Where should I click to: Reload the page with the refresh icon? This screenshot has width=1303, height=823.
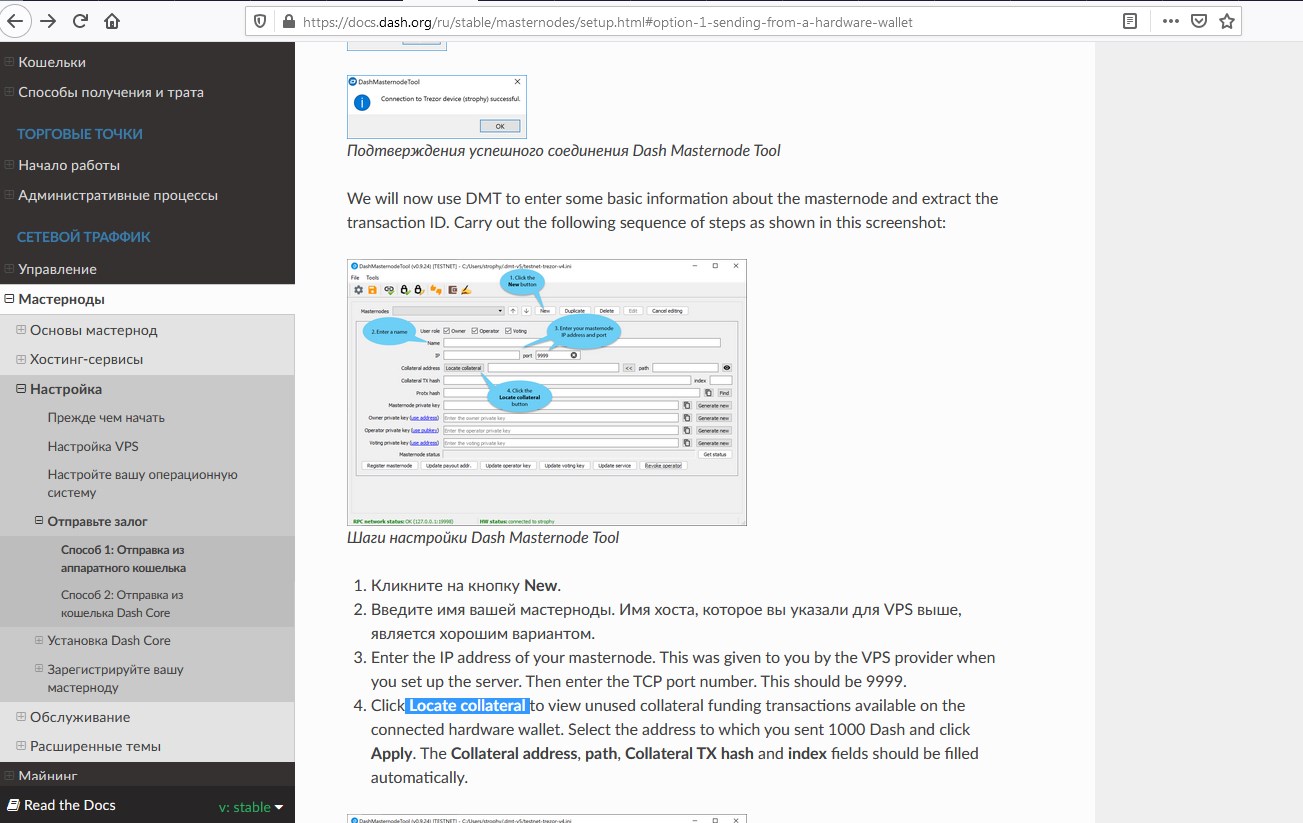click(x=80, y=21)
